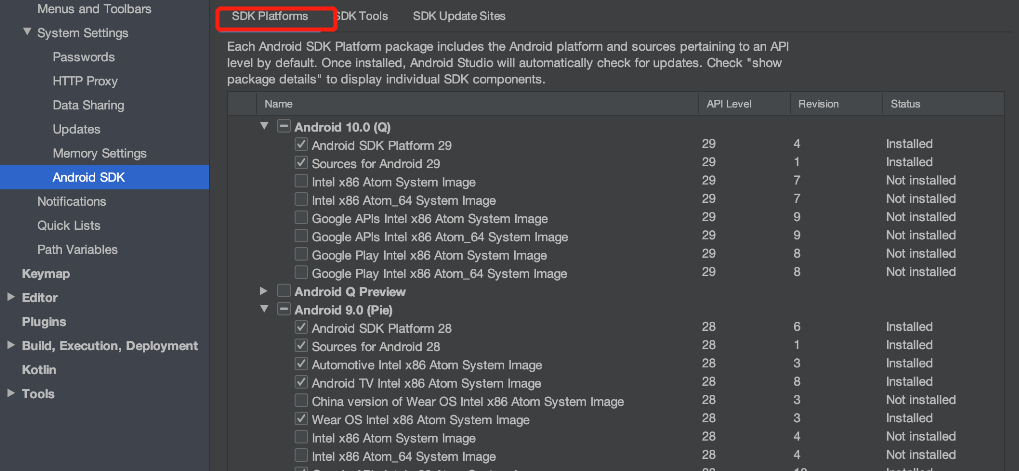Open HTTP Proxy settings
This screenshot has height=471, width=1019.
pyautogui.click(x=85, y=81)
